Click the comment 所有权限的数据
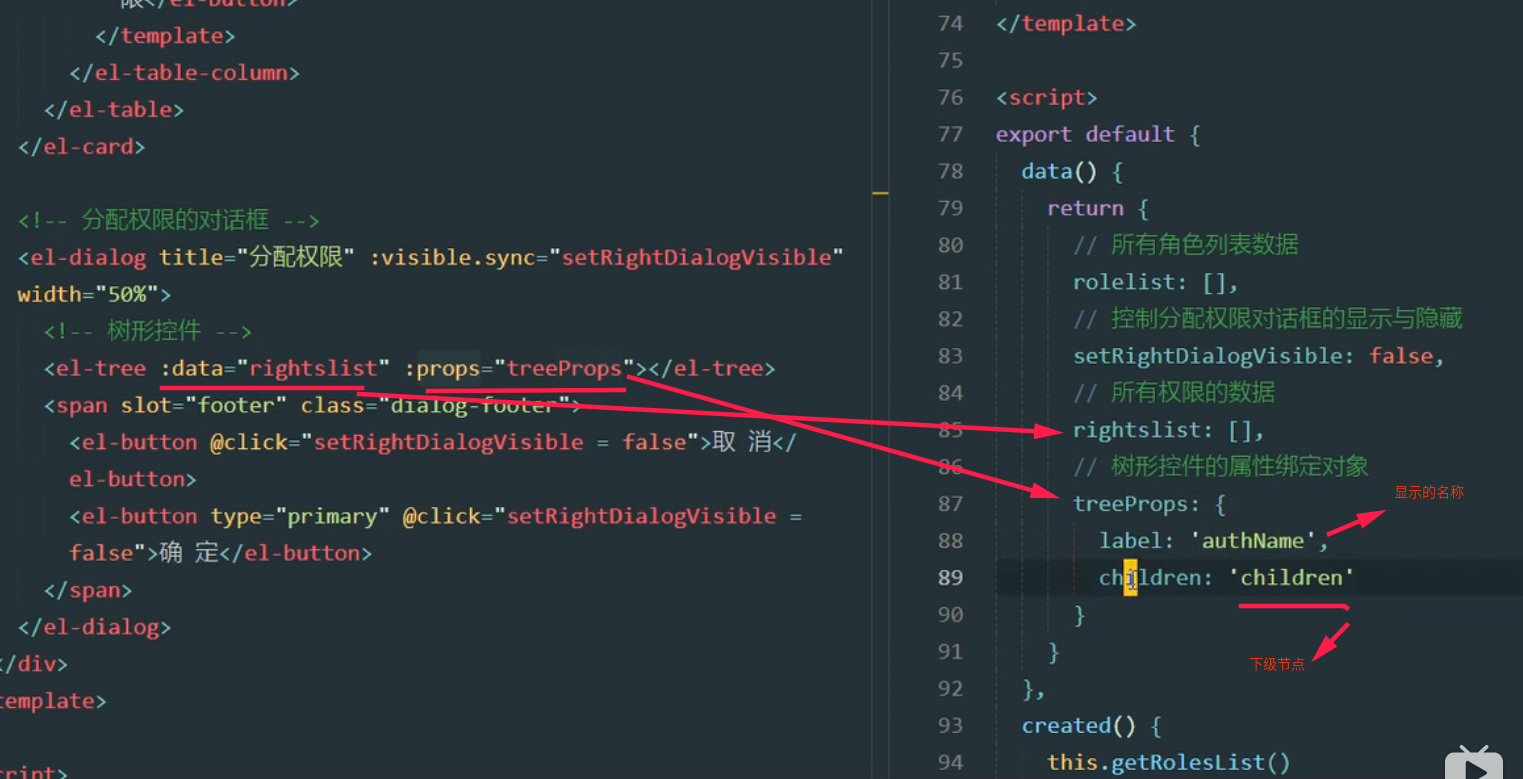 (1174, 393)
